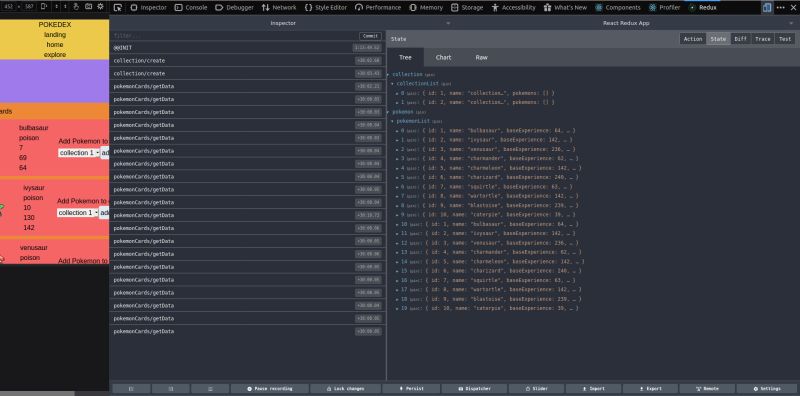Collapse the collection state node
The height and width of the screenshot is (396, 800).
pyautogui.click(x=389, y=75)
